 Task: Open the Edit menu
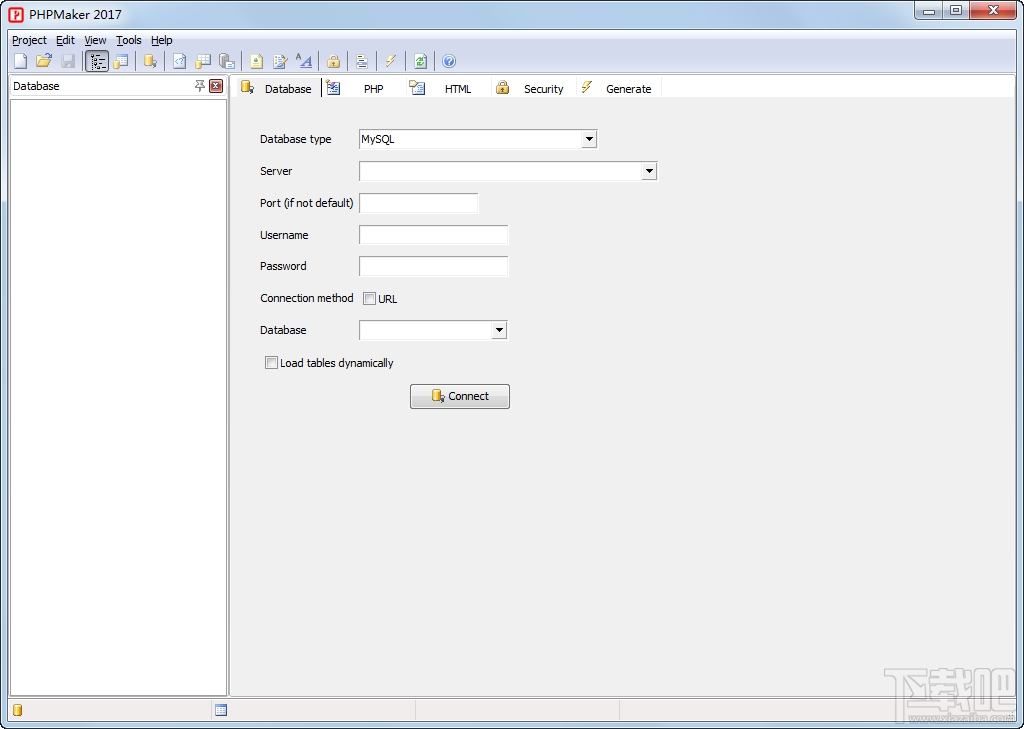[65, 40]
